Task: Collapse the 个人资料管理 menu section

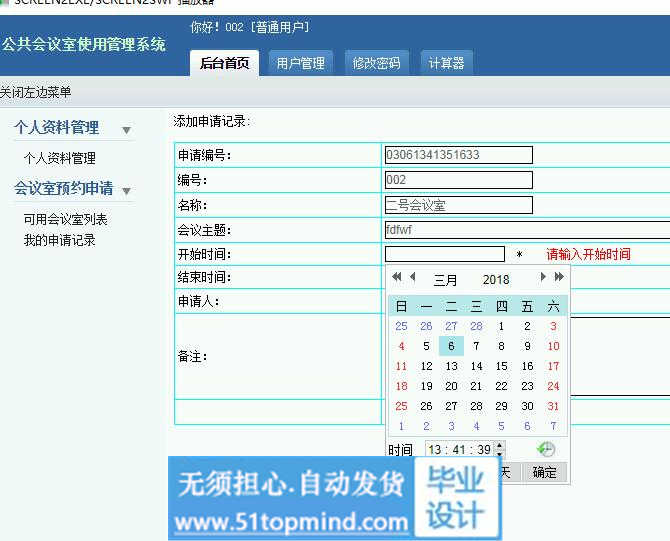Action: click(126, 130)
